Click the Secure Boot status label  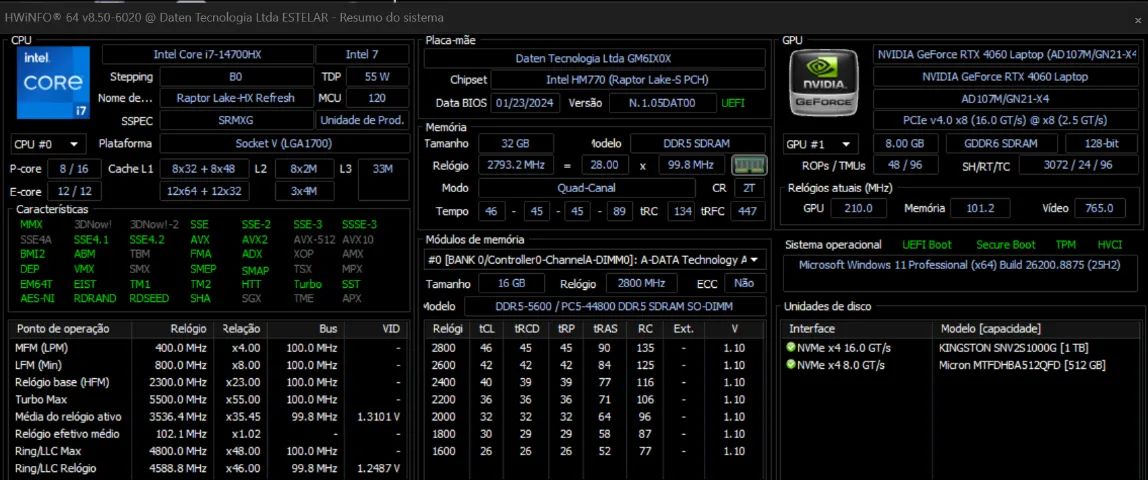[1006, 245]
